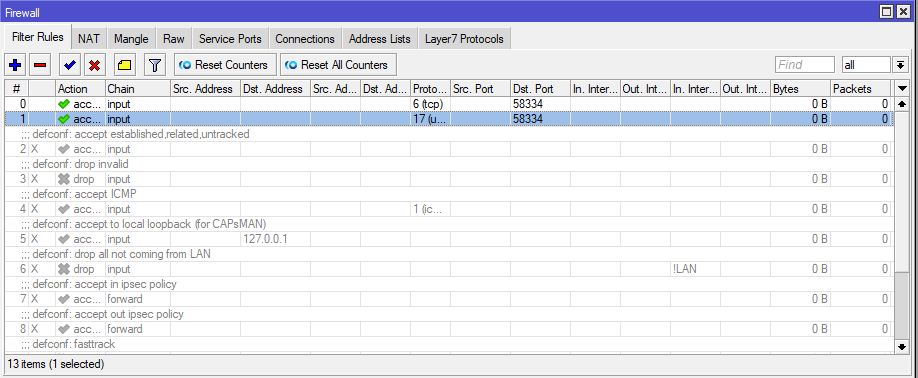The width and height of the screenshot is (918, 378).
Task: Select 'accept in ipsec policy' comment row
Action: [x=449, y=284]
